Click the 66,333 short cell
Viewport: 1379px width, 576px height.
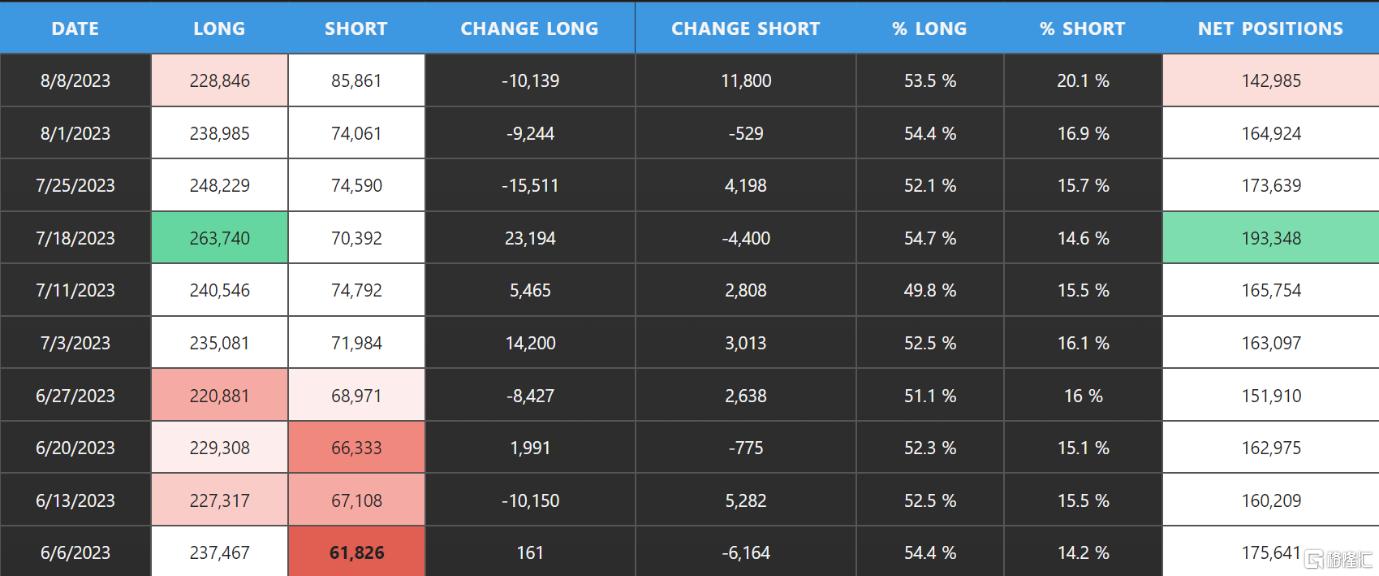coord(356,448)
